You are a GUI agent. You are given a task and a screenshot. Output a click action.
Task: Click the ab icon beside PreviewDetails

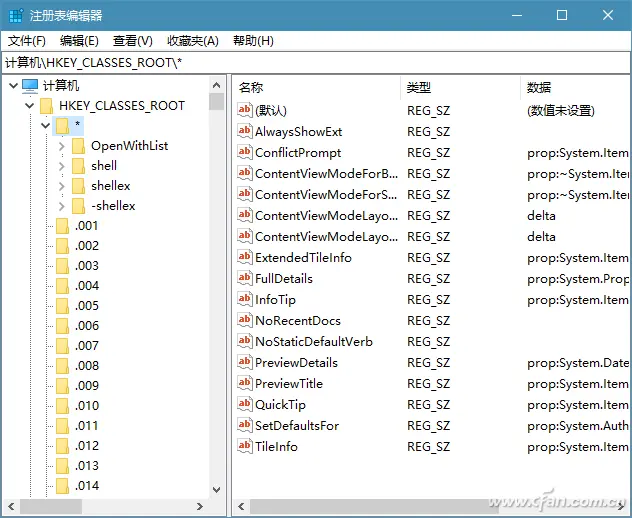245,362
